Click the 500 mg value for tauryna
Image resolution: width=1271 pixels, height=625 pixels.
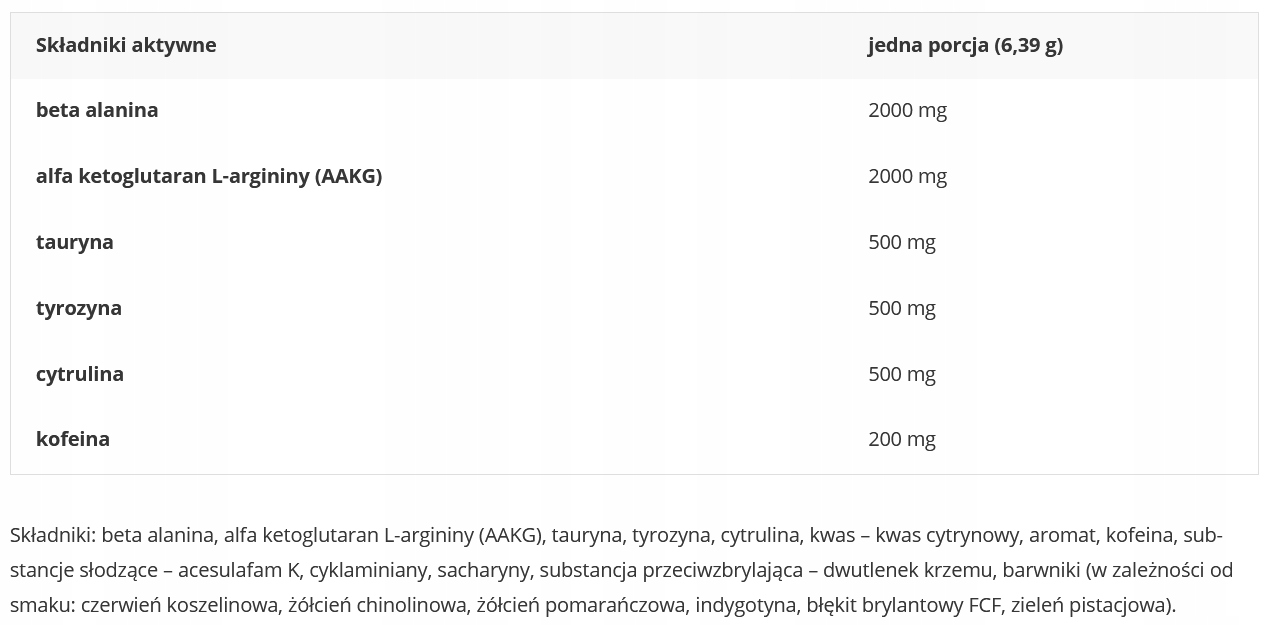click(902, 242)
